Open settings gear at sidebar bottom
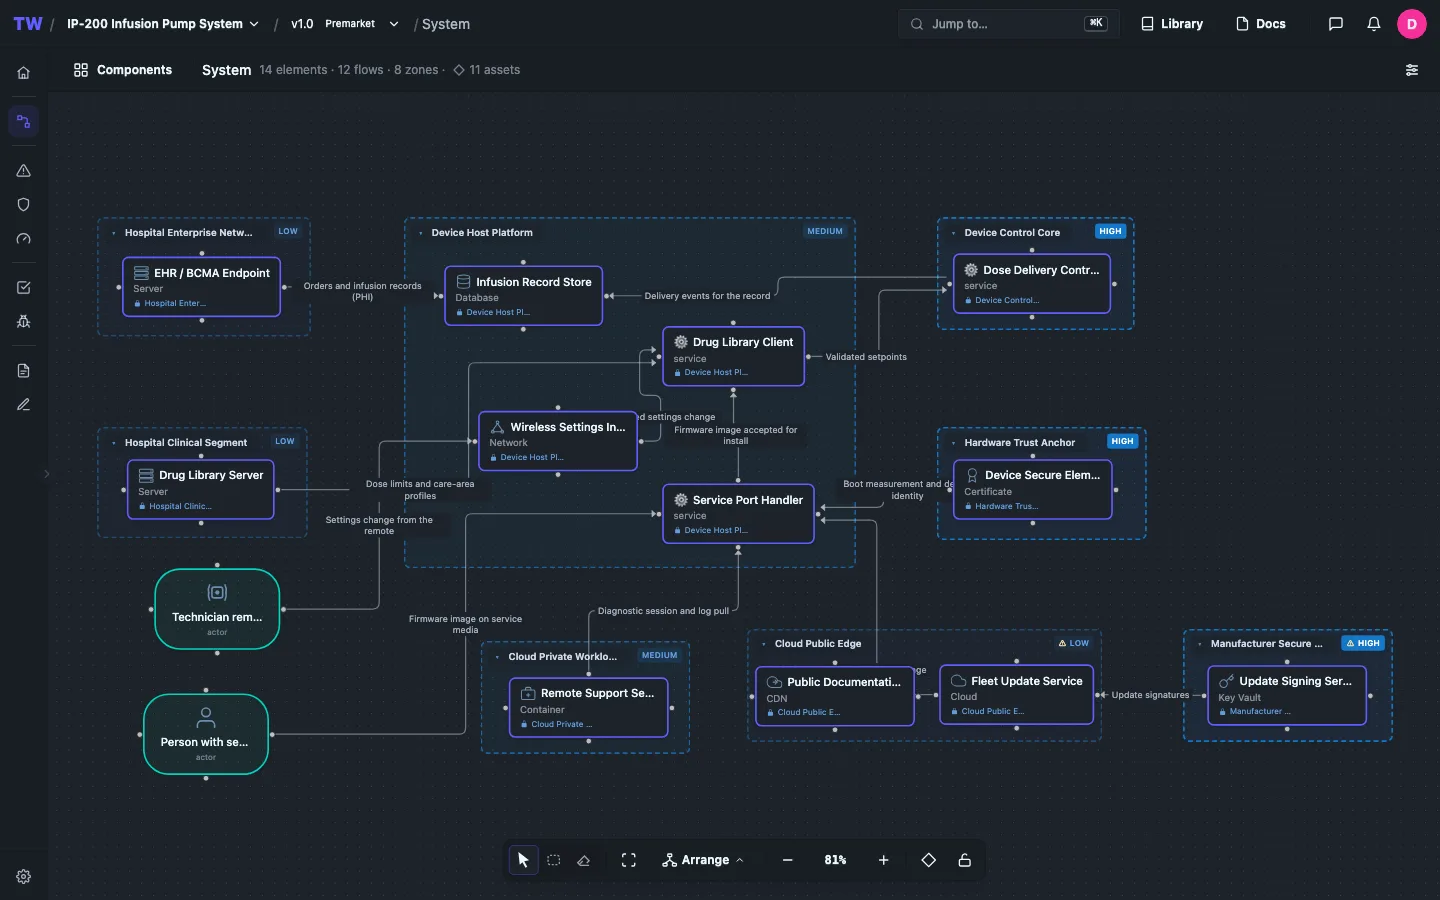The height and width of the screenshot is (900, 1440). (x=24, y=877)
